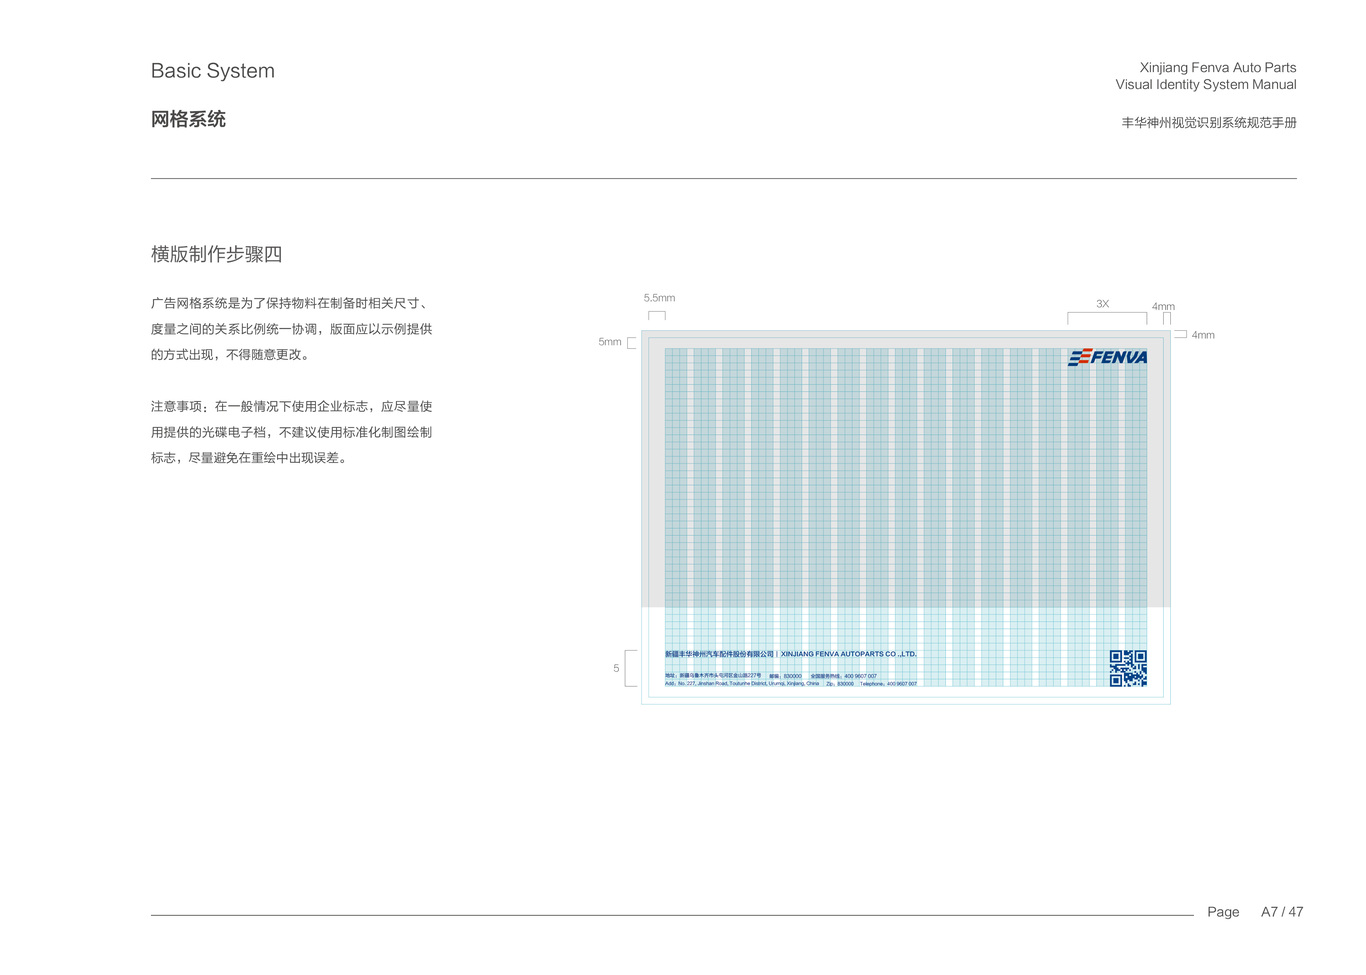
Task: Click the '新疆丰华神州汽车配件股份有限公司' company name
Action: (x=719, y=654)
